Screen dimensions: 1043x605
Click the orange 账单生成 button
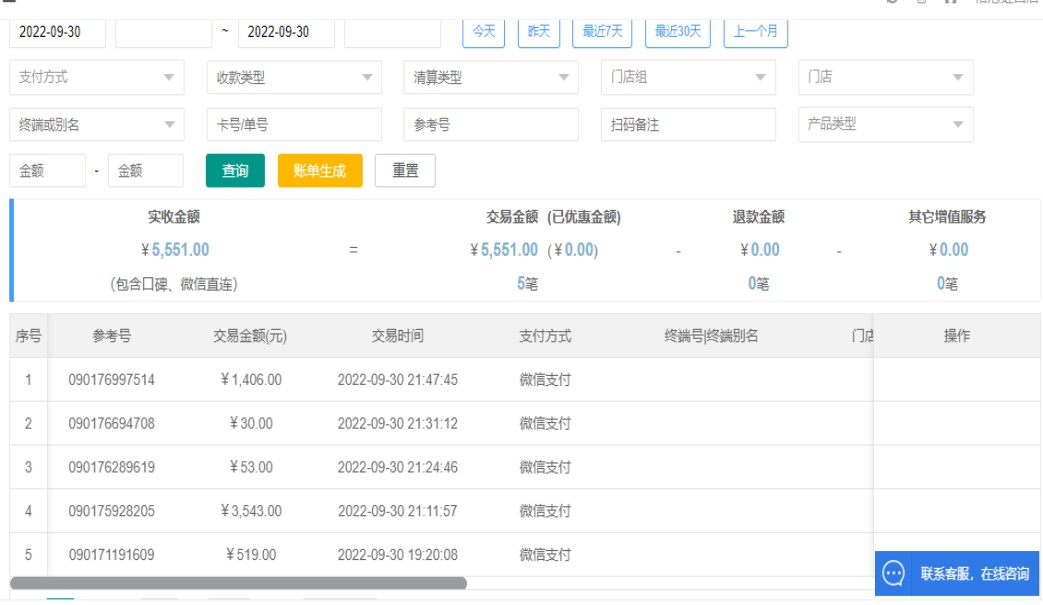tap(320, 171)
